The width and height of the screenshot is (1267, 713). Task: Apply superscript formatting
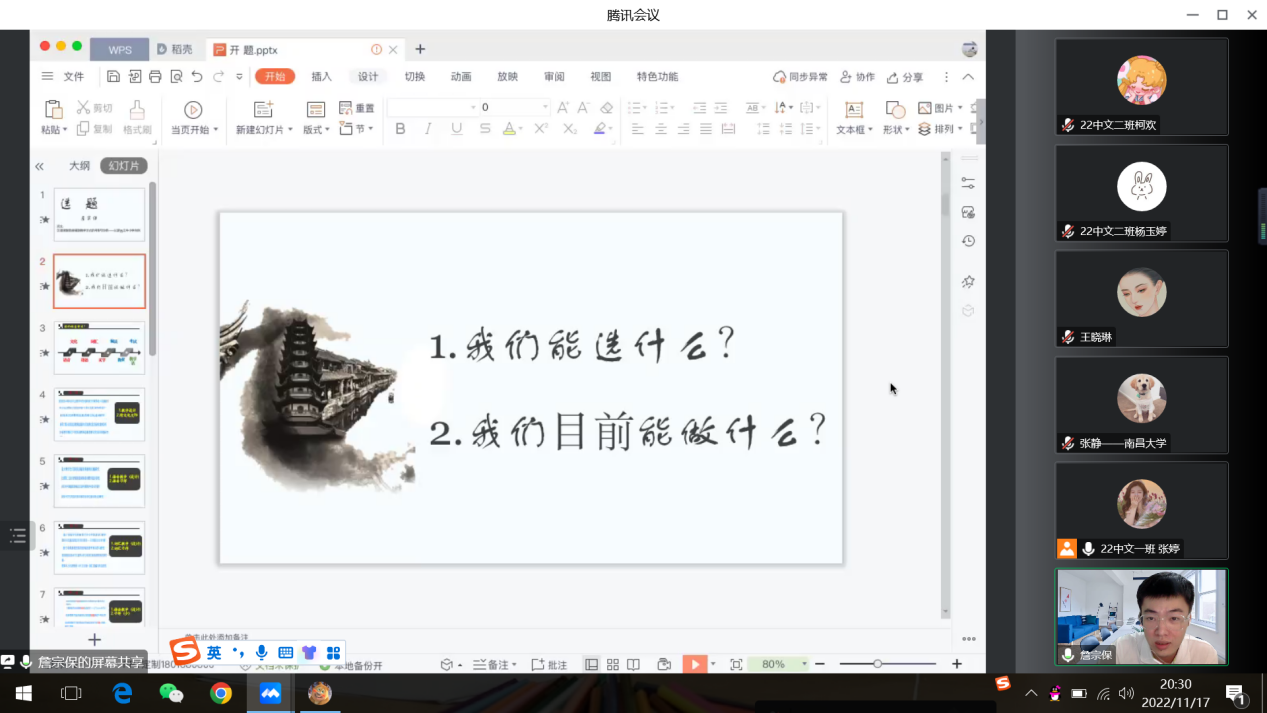pos(541,129)
